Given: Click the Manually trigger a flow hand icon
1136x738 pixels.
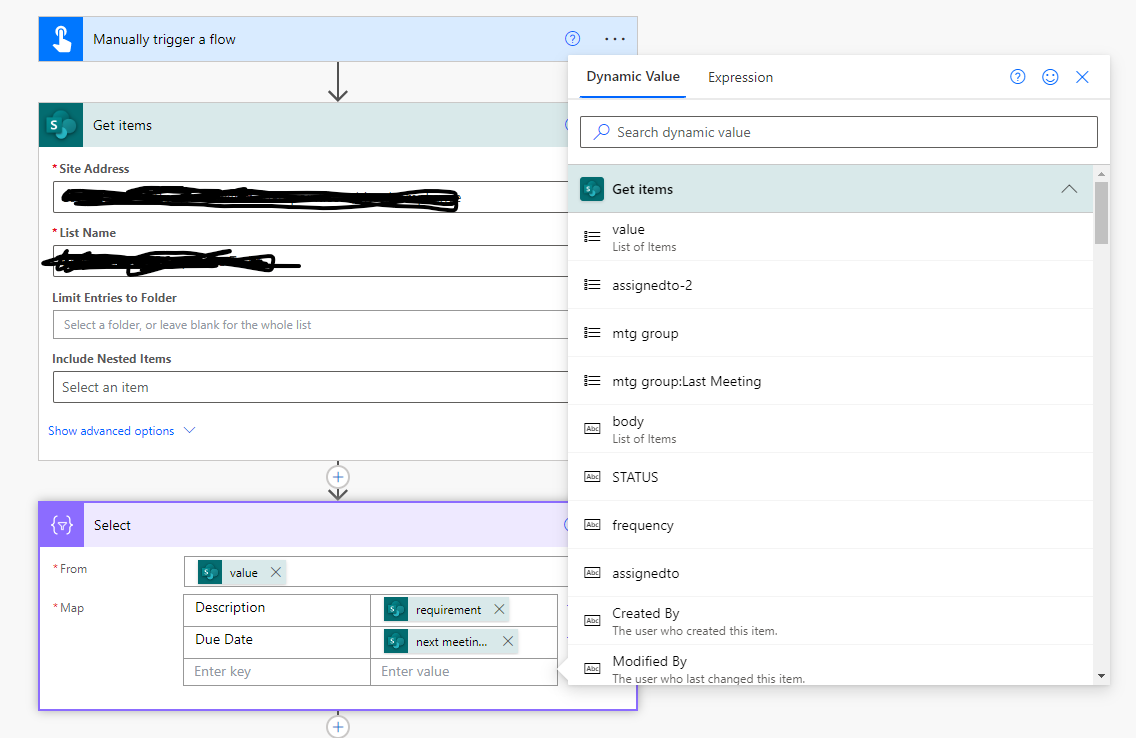Looking at the screenshot, I should pos(60,38).
